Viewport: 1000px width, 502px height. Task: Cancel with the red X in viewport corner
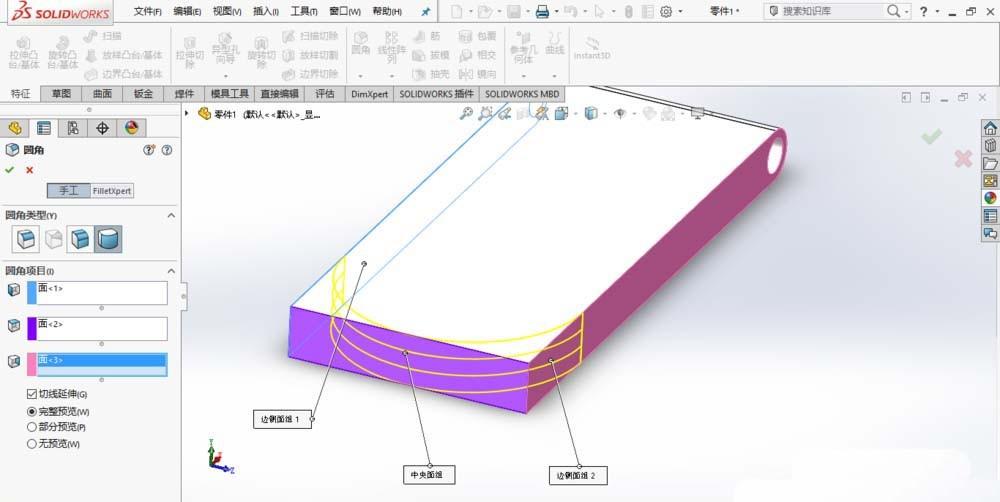tap(963, 159)
